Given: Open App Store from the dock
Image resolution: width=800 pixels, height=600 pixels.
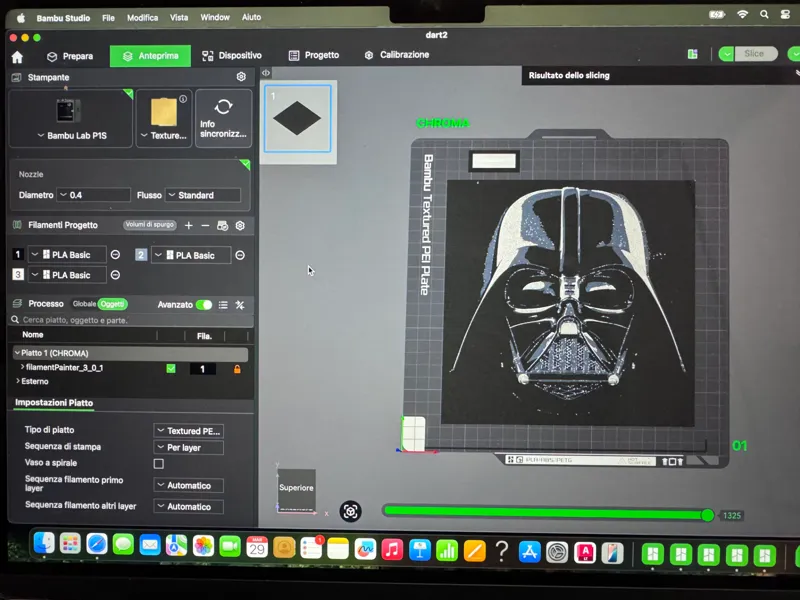Looking at the screenshot, I should coord(529,552).
